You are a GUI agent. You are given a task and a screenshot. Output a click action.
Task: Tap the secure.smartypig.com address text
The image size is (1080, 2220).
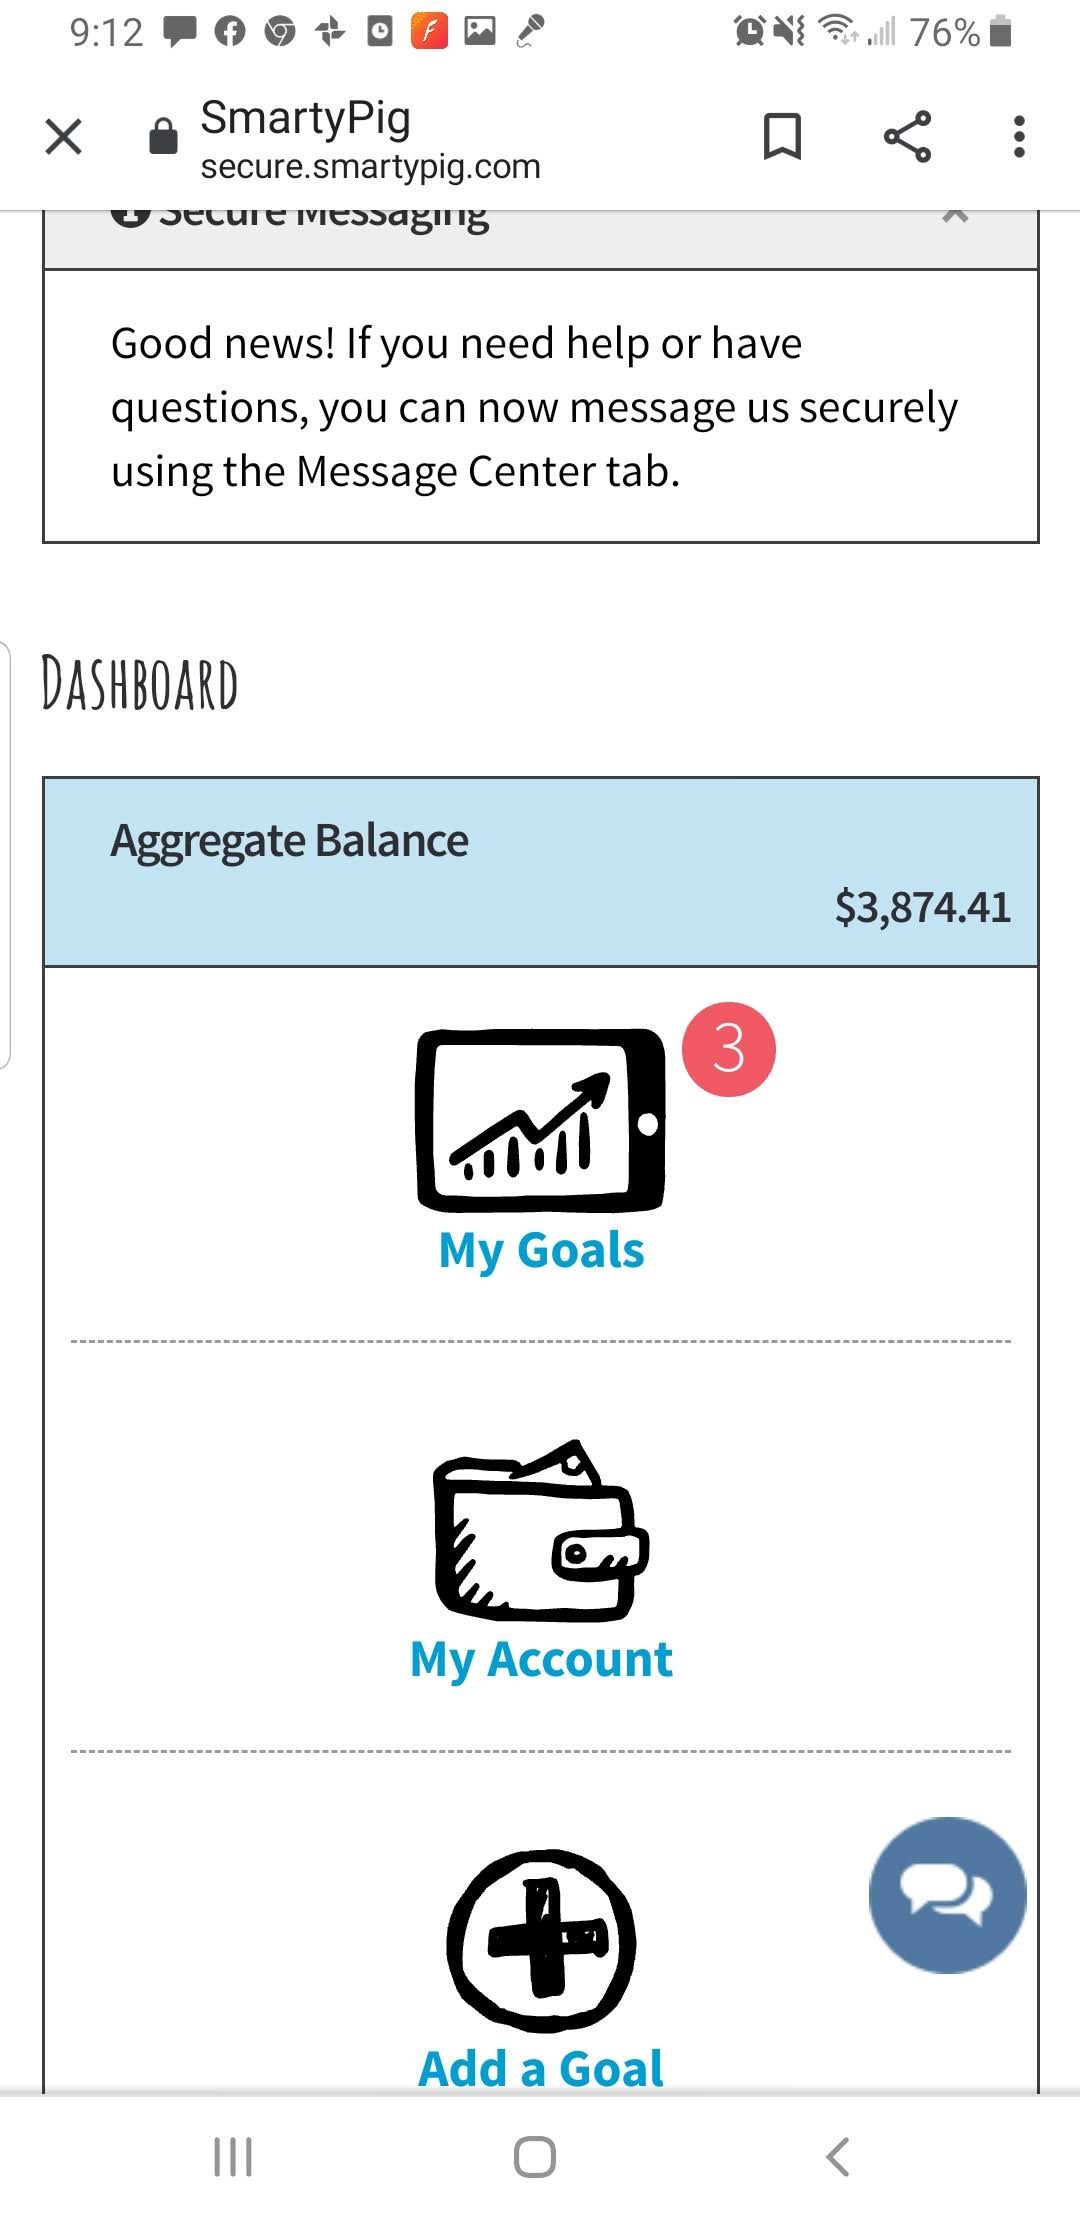point(370,167)
